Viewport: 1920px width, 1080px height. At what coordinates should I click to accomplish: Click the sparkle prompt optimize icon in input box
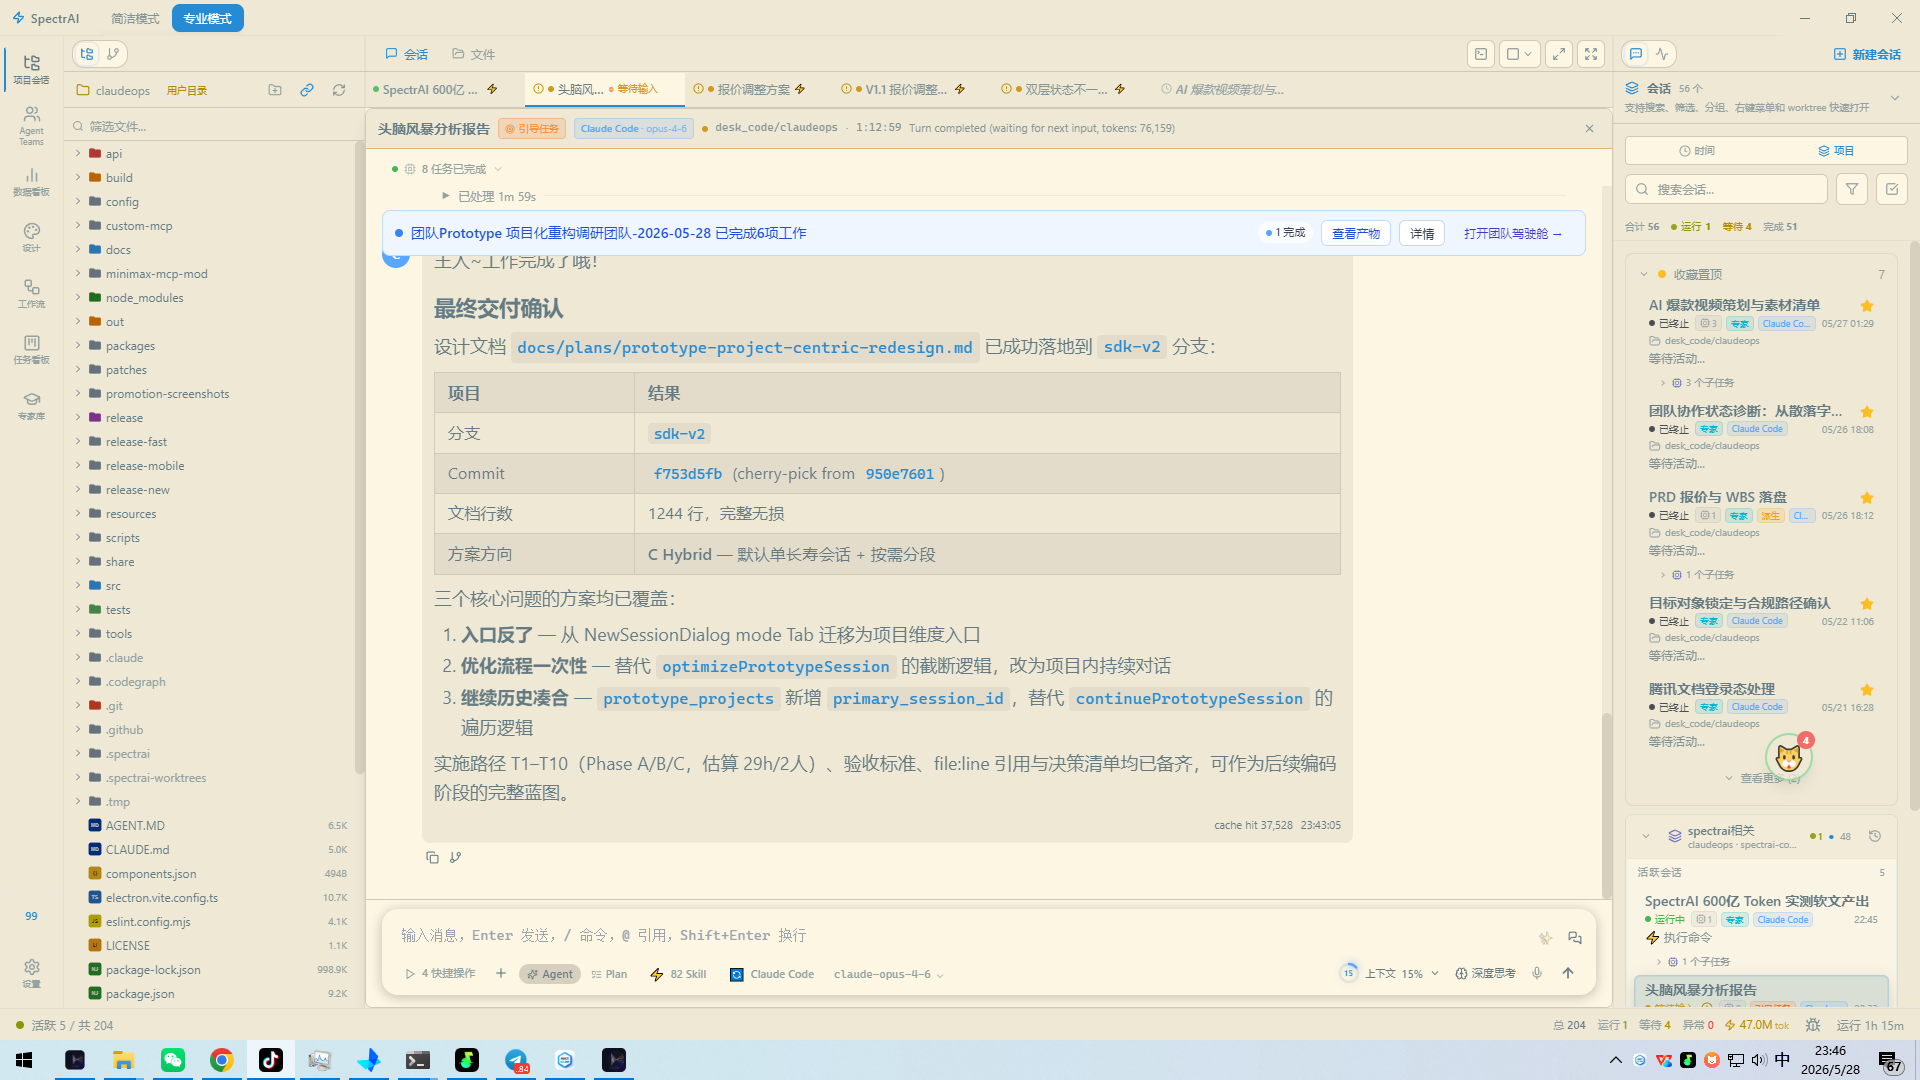coord(1545,937)
